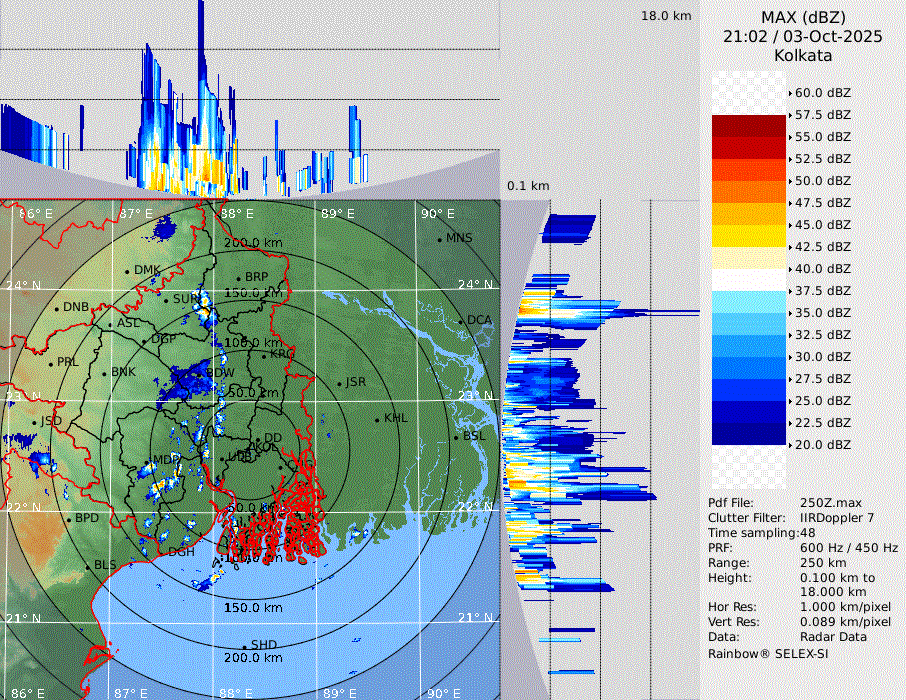
Task: Click the 20.0 dBZ legend label
Action: click(x=822, y=444)
